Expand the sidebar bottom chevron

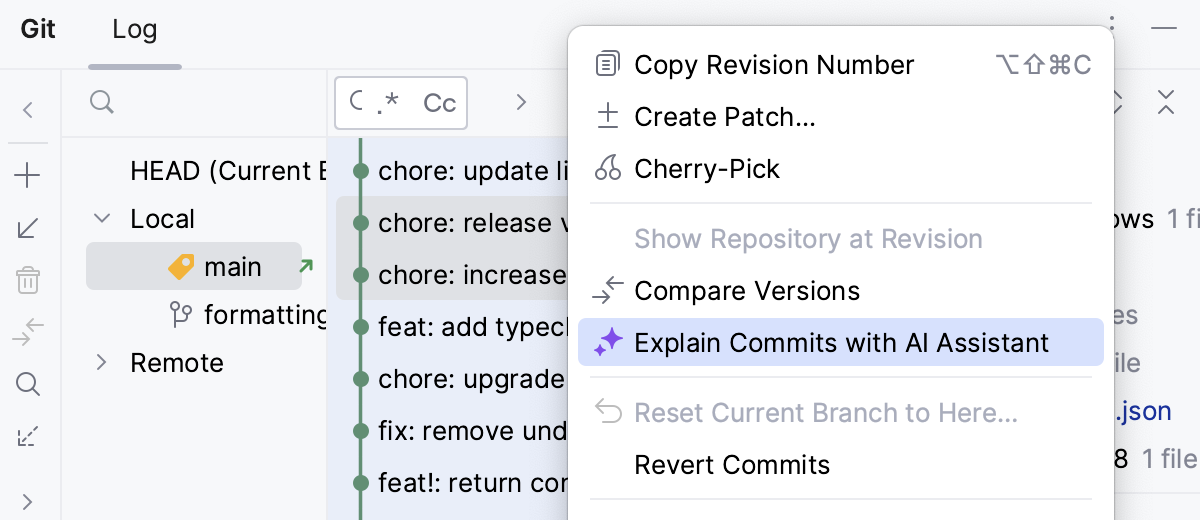coord(28,500)
